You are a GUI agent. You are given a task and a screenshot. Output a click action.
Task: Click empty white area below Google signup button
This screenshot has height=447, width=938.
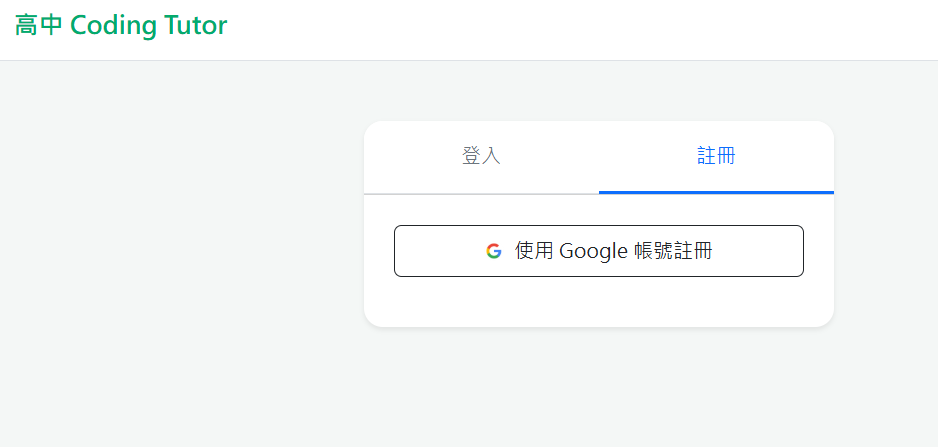pos(598,300)
